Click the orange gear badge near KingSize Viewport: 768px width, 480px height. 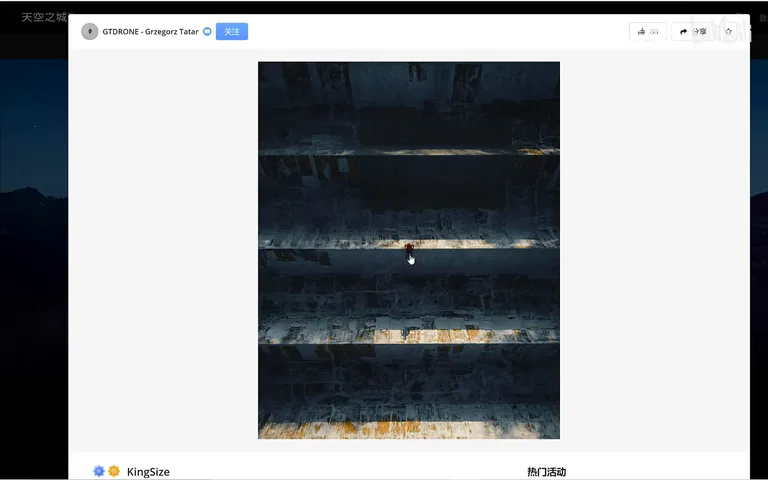[x=114, y=471]
